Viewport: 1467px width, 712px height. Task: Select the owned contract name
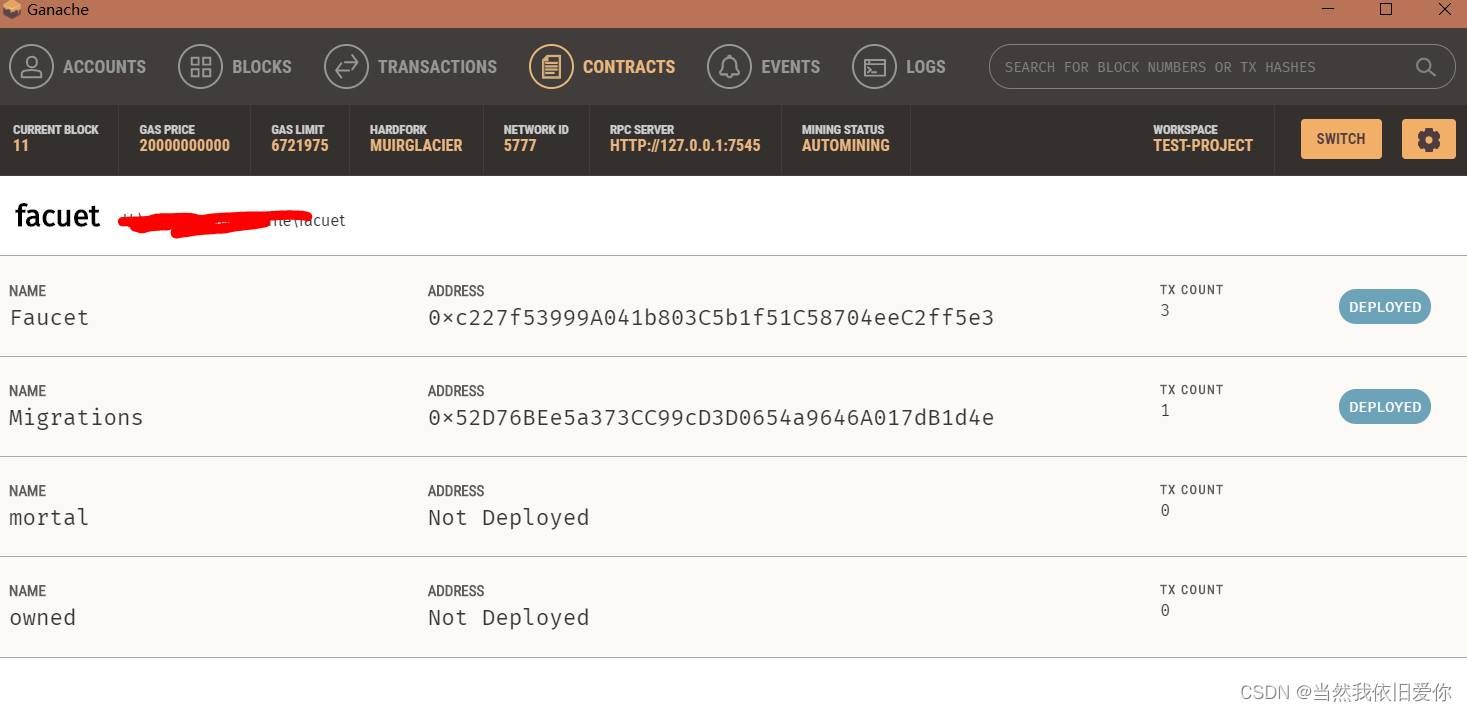tap(43, 618)
